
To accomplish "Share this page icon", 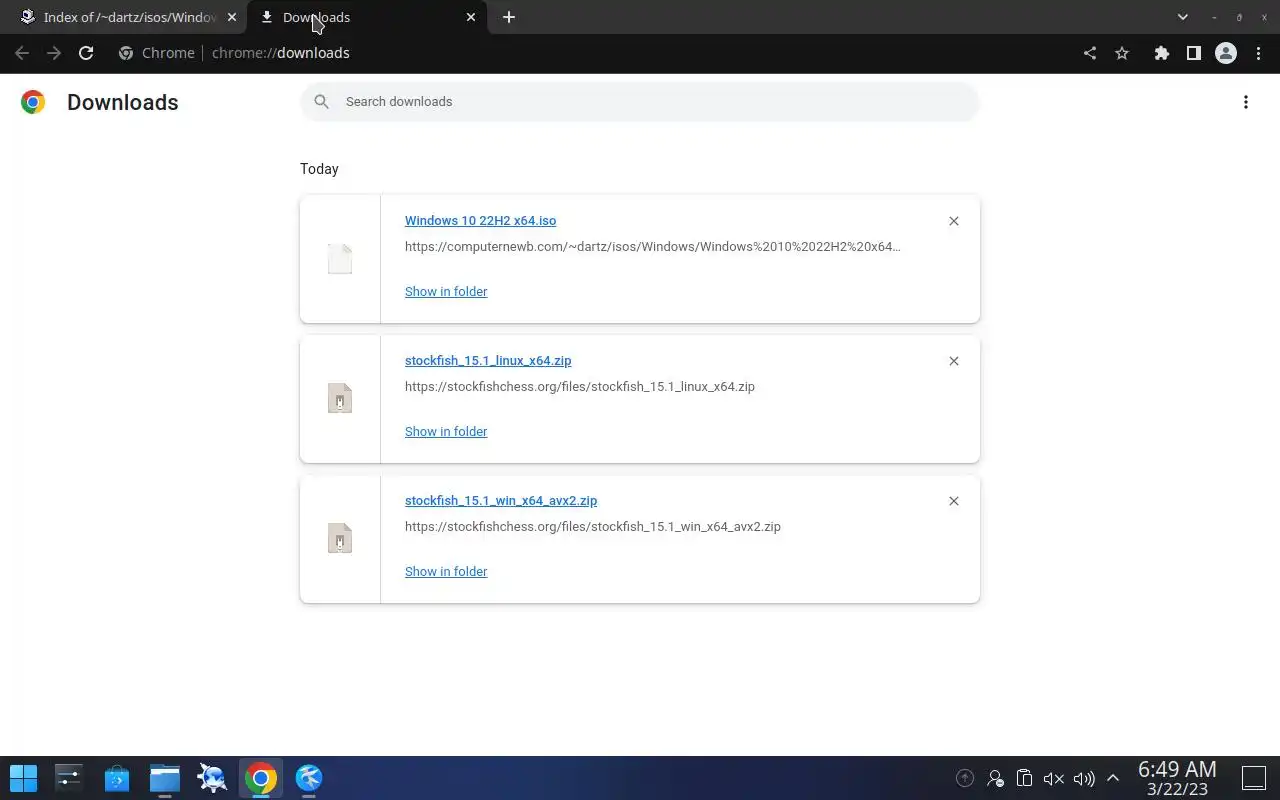I will 1090,53.
